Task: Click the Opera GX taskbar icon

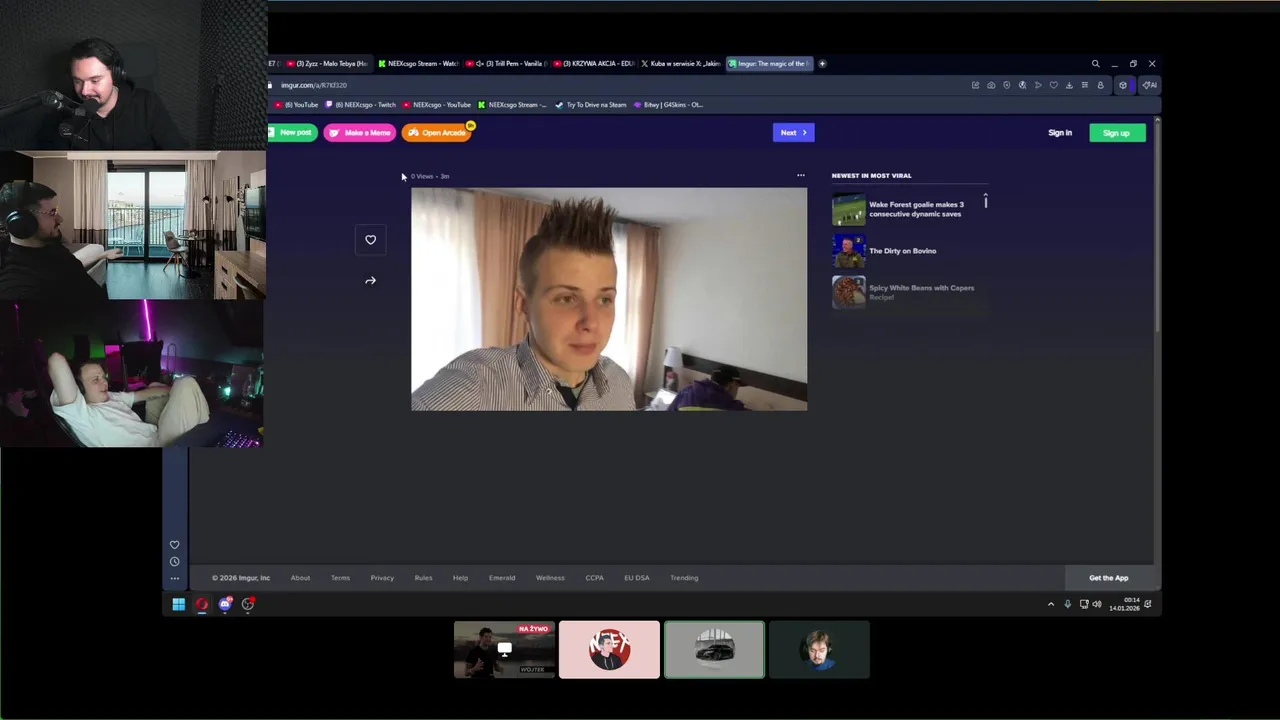Action: (x=202, y=604)
